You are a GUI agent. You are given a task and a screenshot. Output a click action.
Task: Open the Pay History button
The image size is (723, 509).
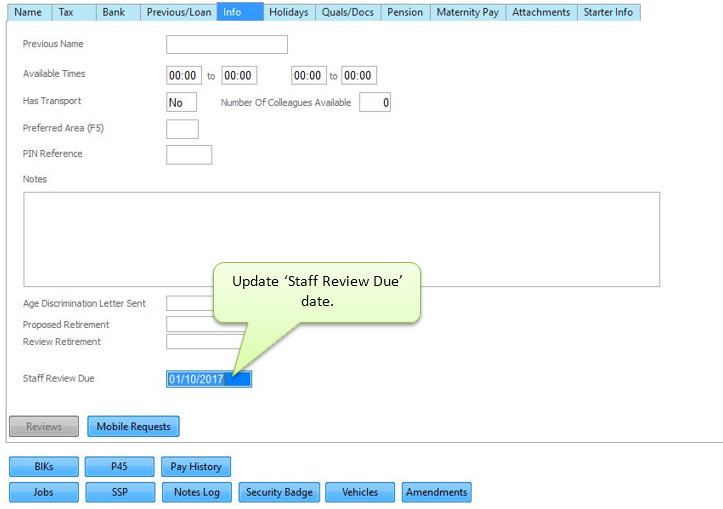coord(196,466)
